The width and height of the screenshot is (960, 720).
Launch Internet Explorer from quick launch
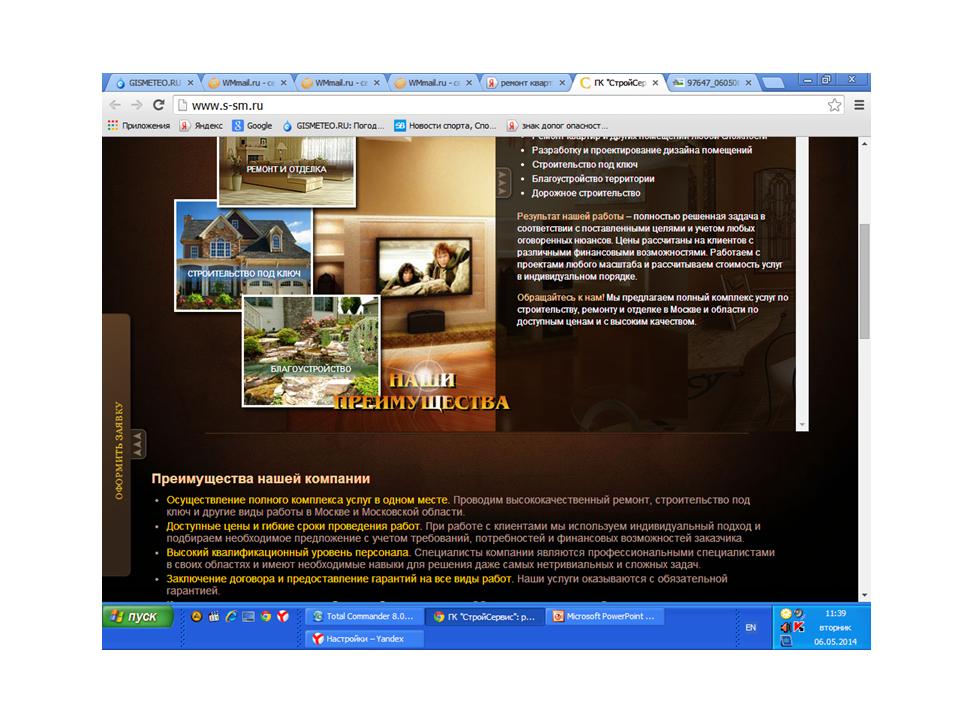pos(231,617)
